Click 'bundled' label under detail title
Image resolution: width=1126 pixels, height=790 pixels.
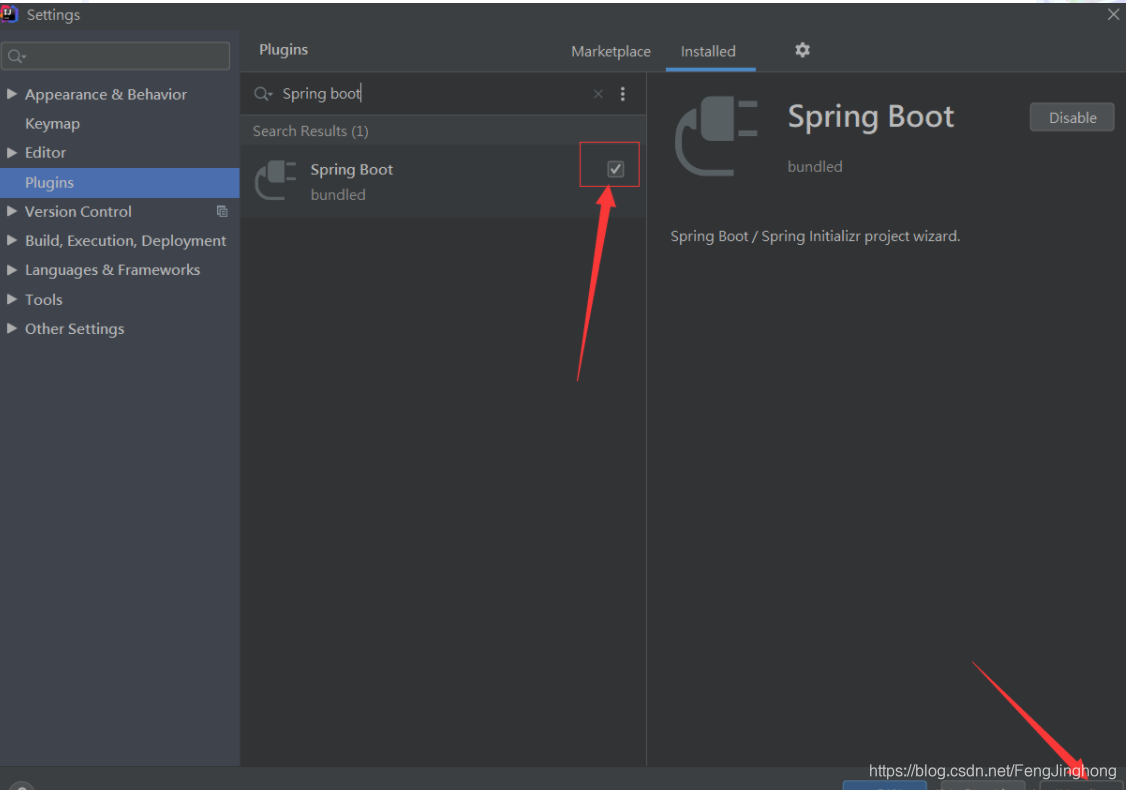(x=815, y=167)
